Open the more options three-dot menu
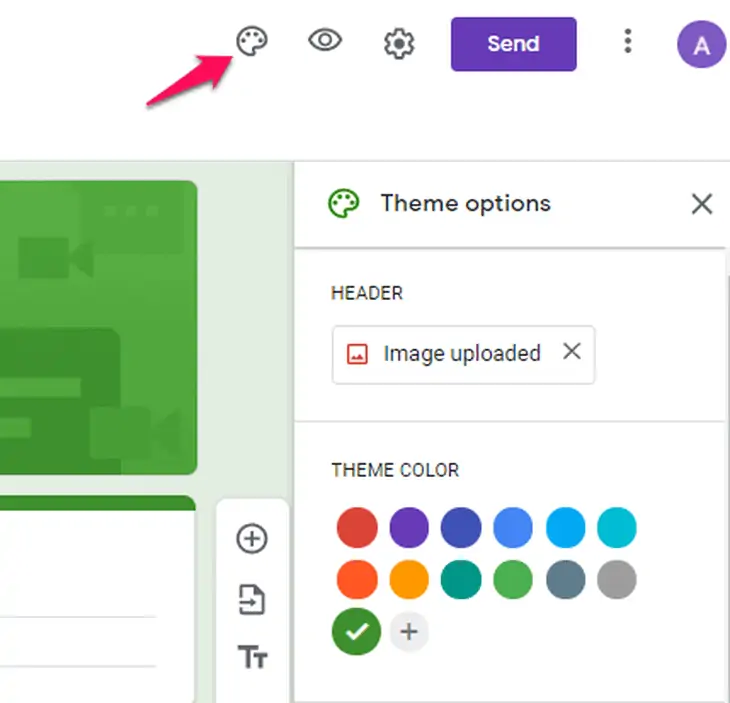 pos(628,41)
